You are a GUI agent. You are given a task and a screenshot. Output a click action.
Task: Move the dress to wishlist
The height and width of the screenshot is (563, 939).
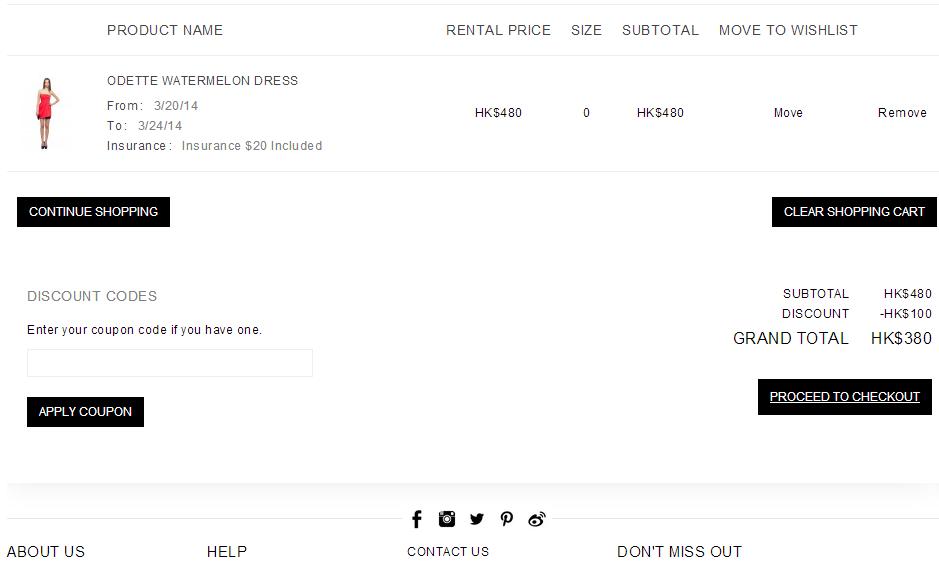pos(788,113)
